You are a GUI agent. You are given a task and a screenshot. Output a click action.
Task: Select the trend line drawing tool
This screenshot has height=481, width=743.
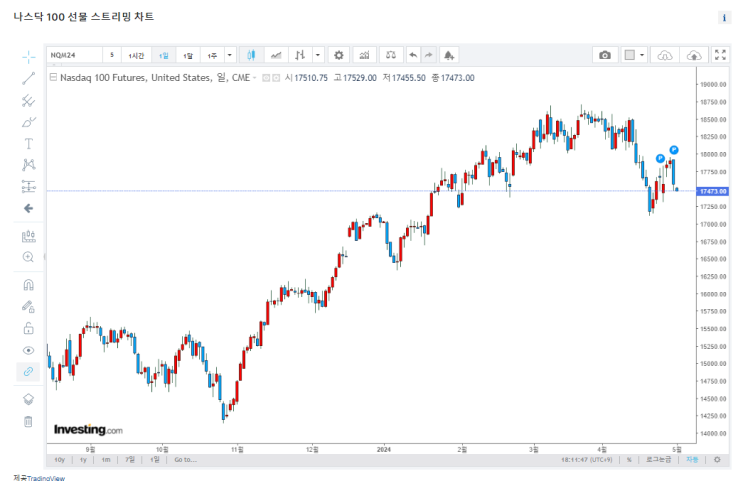point(28,78)
